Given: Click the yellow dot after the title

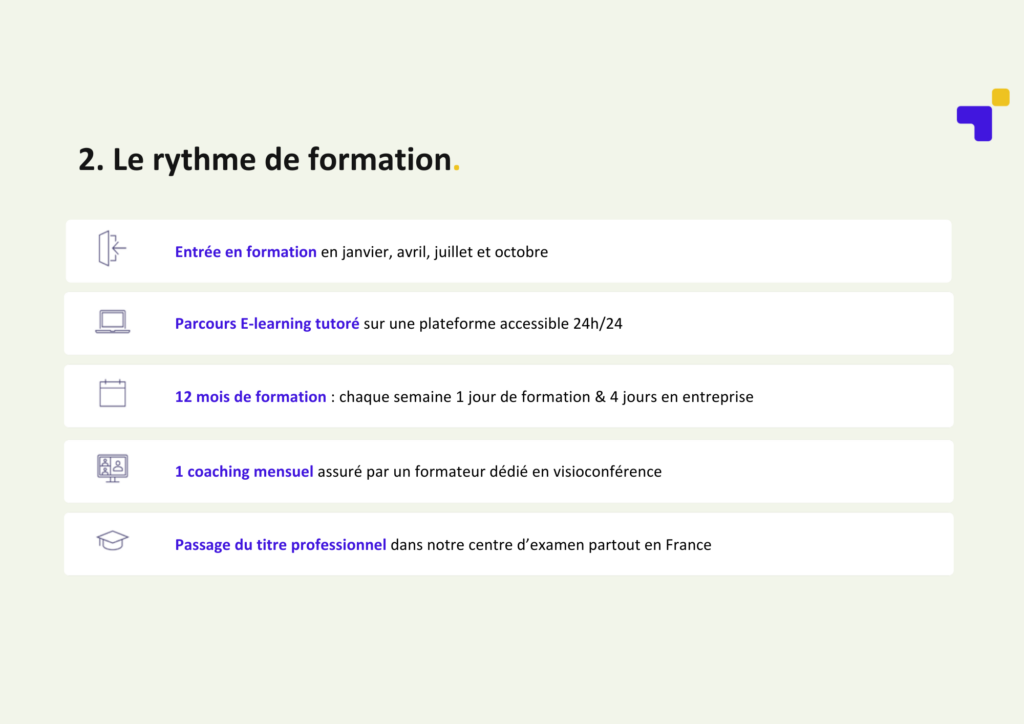Looking at the screenshot, I should coord(456,169).
